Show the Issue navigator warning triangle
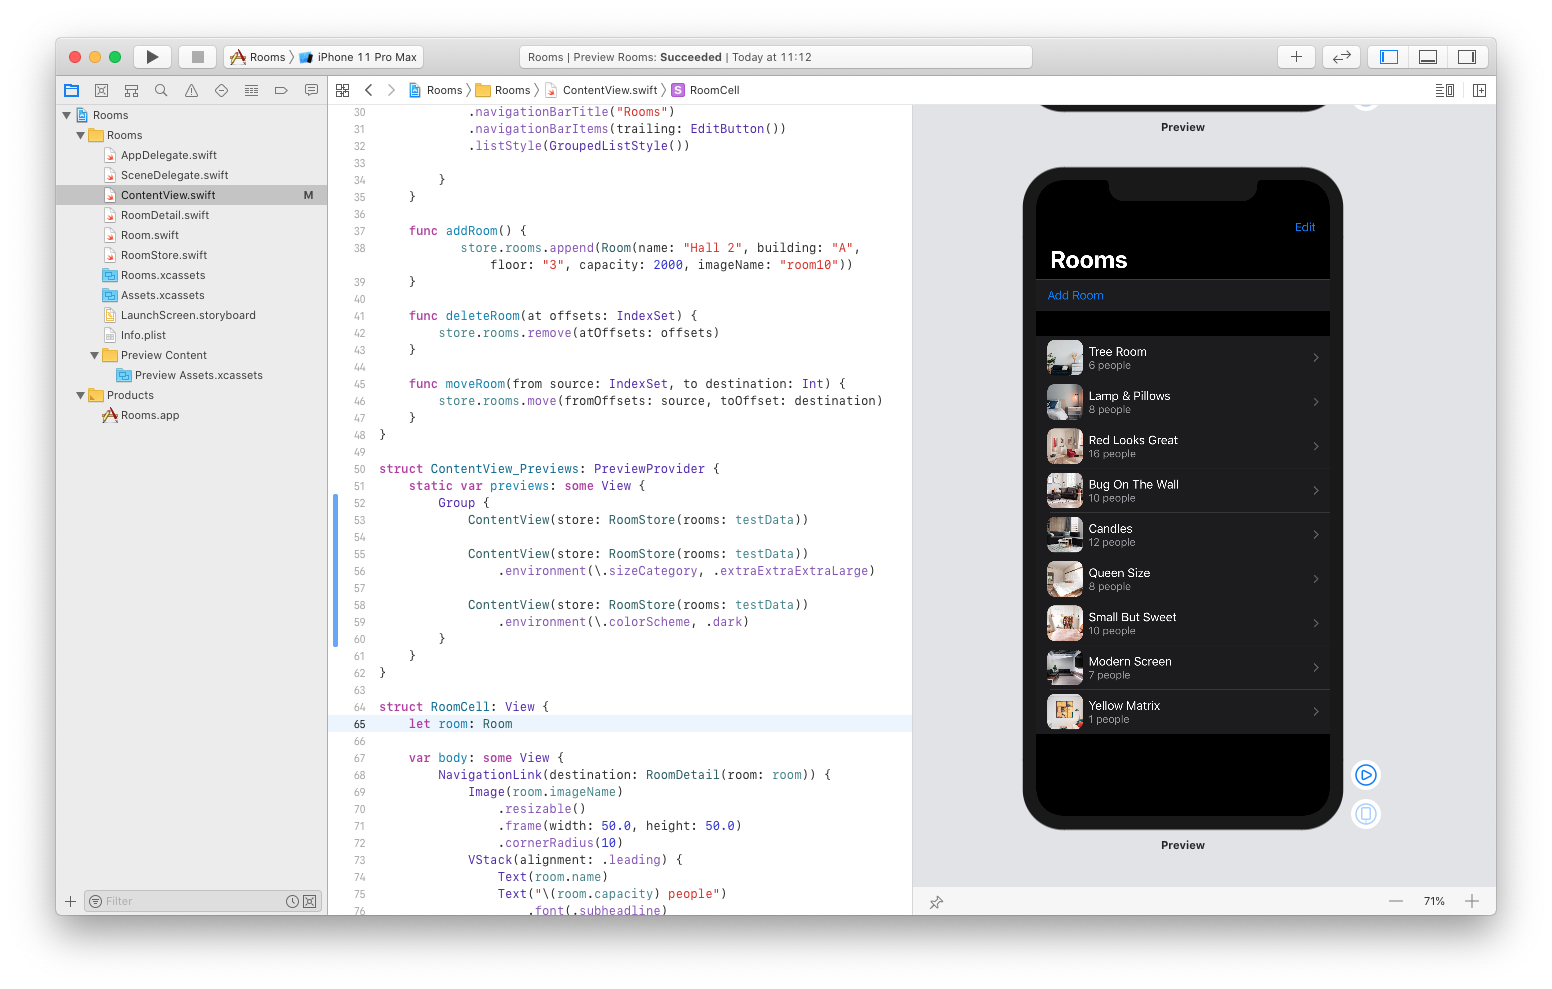 191,90
